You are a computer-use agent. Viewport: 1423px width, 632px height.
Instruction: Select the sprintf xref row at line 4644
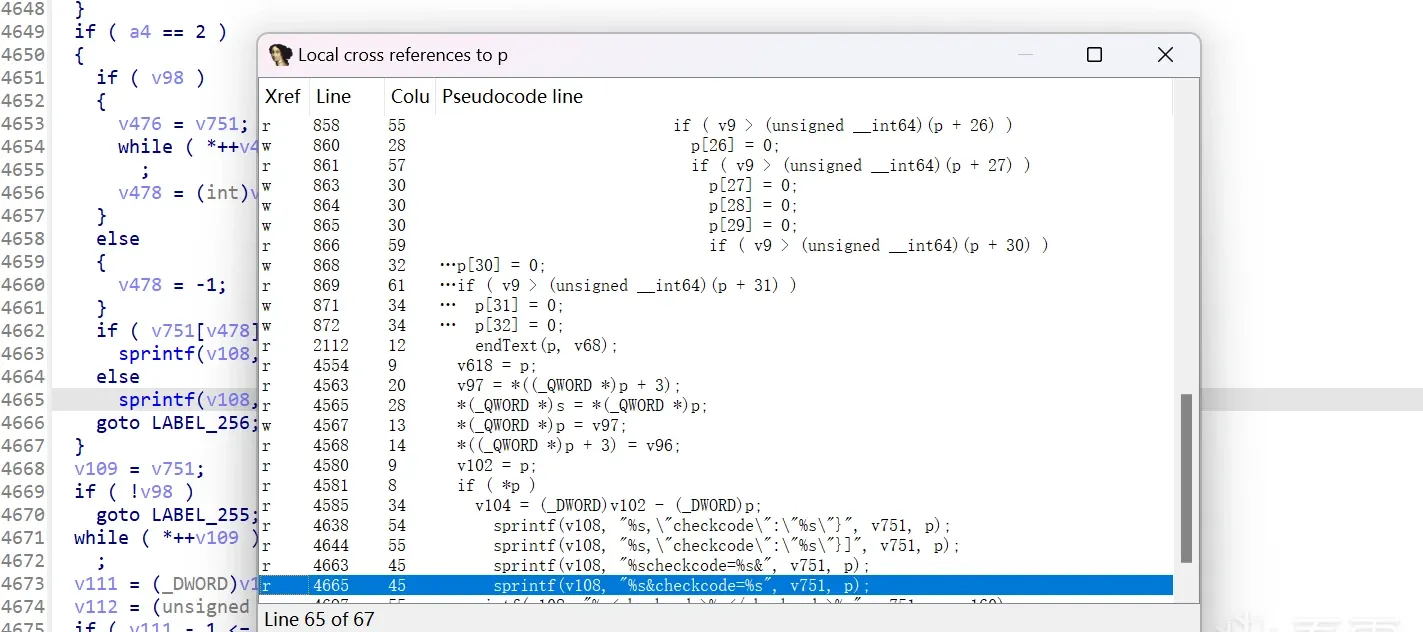[716, 545]
